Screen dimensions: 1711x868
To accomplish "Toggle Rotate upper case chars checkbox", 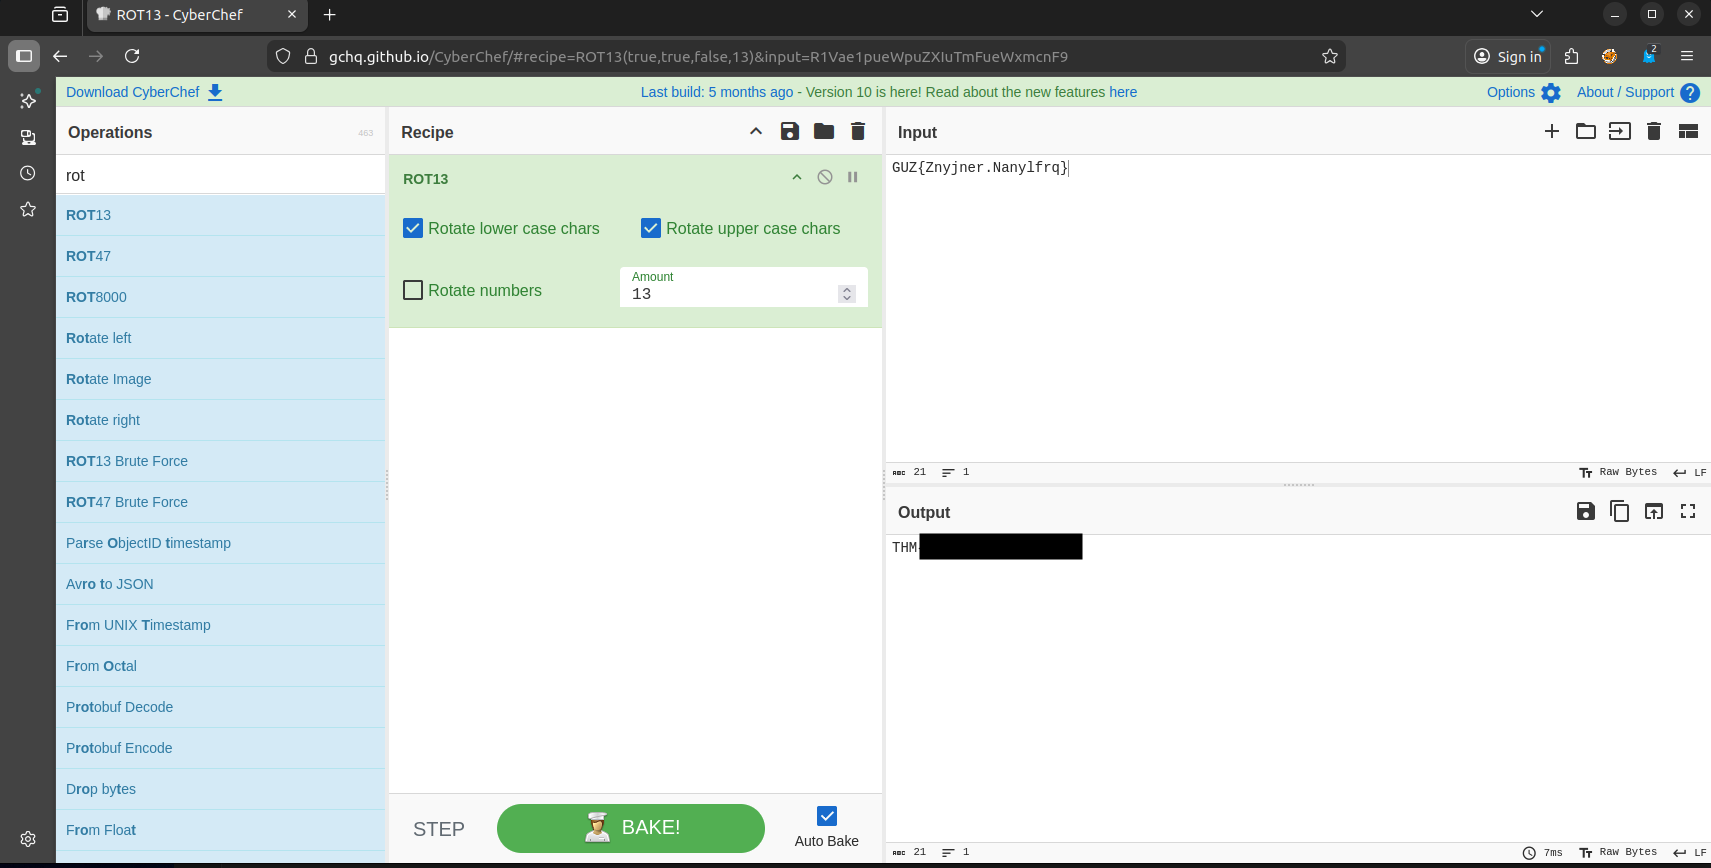I will pyautogui.click(x=651, y=228).
